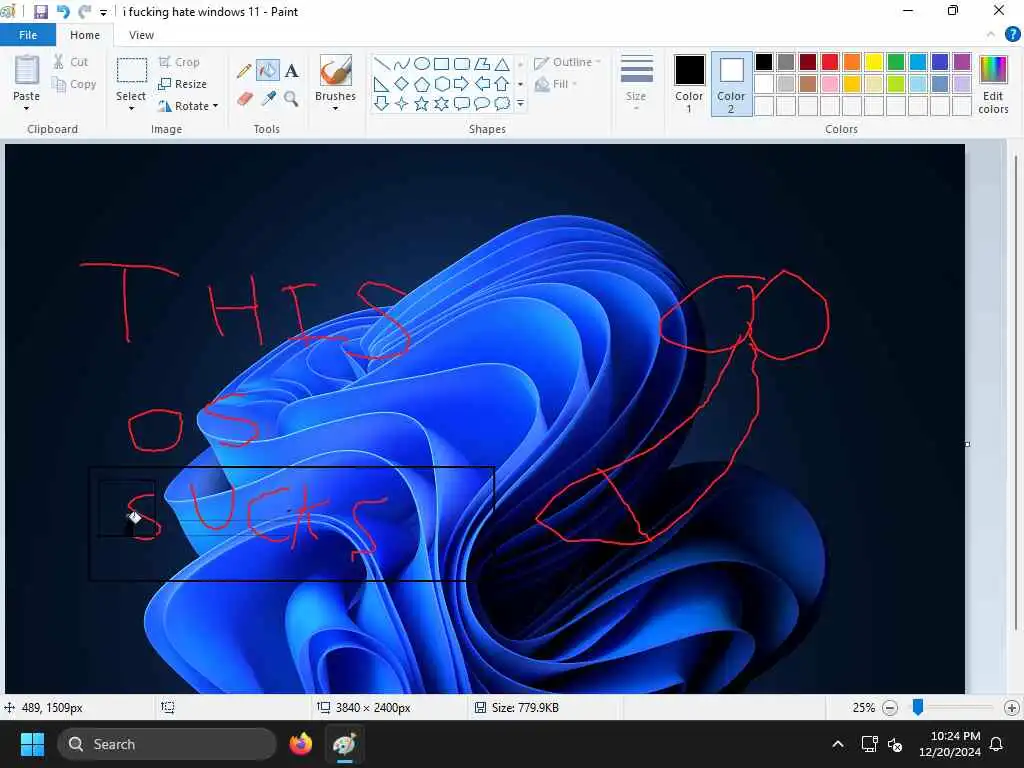Choose the Diamond shape
The height and width of the screenshot is (768, 1024).
(x=402, y=84)
